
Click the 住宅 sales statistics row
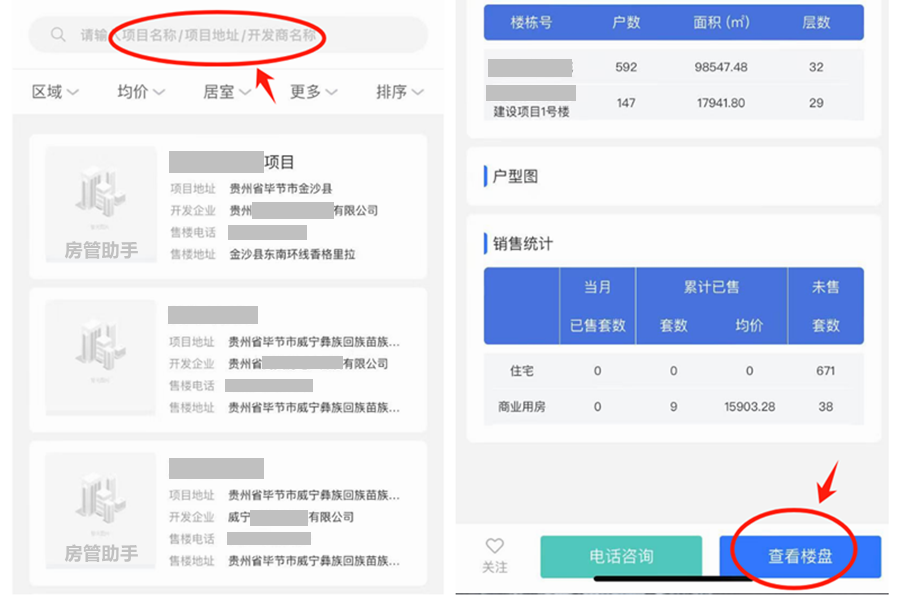point(673,371)
